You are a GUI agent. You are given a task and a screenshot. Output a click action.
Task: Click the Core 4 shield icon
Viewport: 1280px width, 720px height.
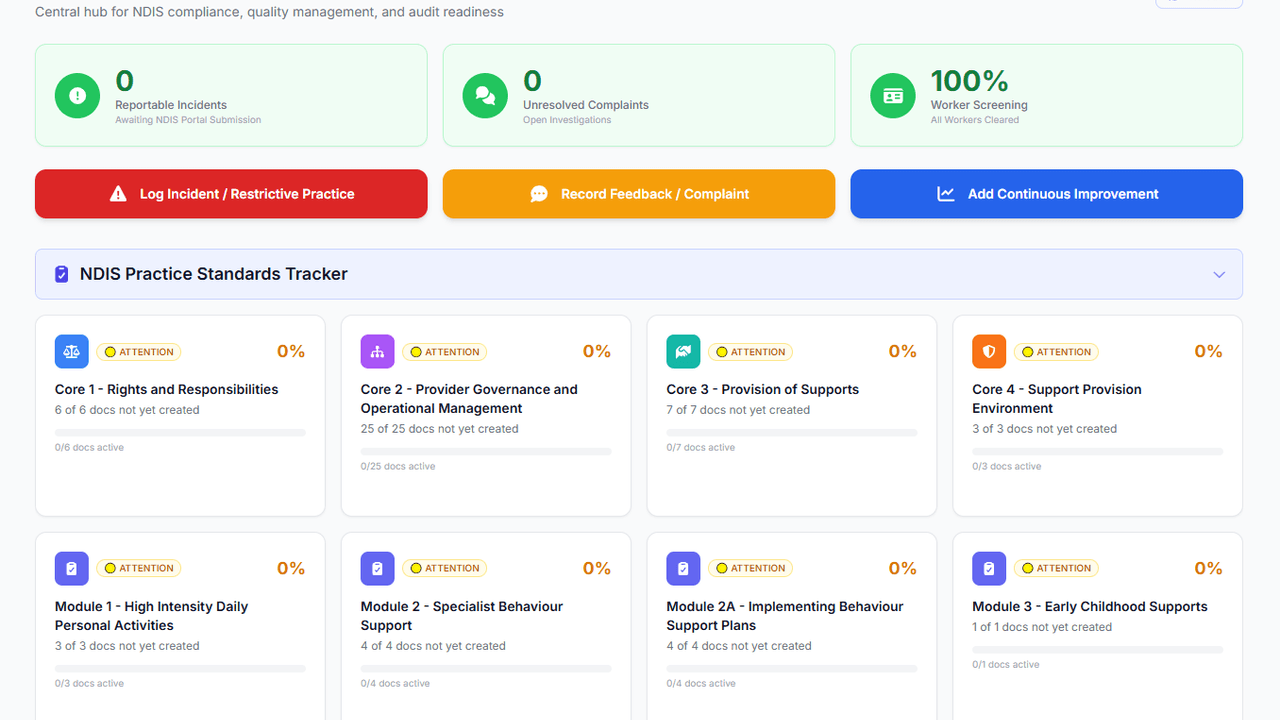click(990, 352)
